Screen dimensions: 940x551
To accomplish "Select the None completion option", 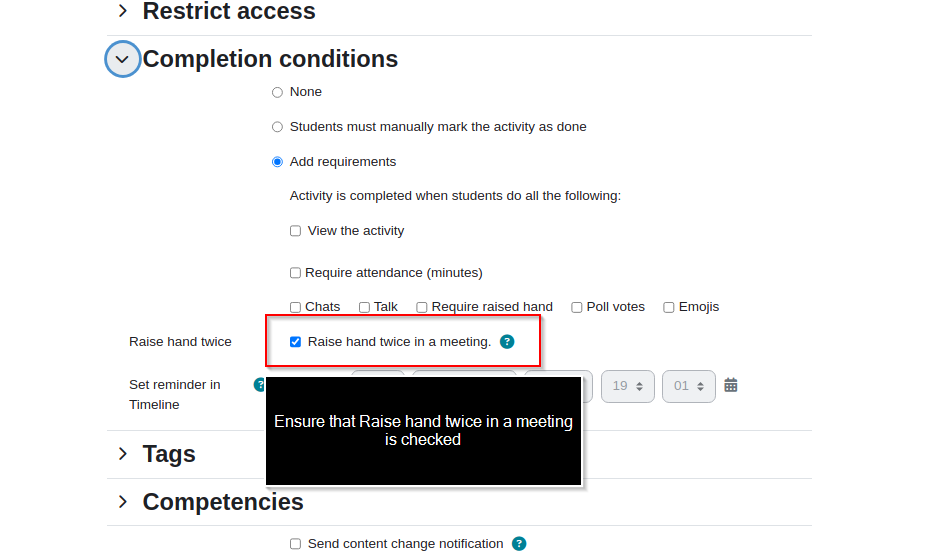I will (277, 92).
